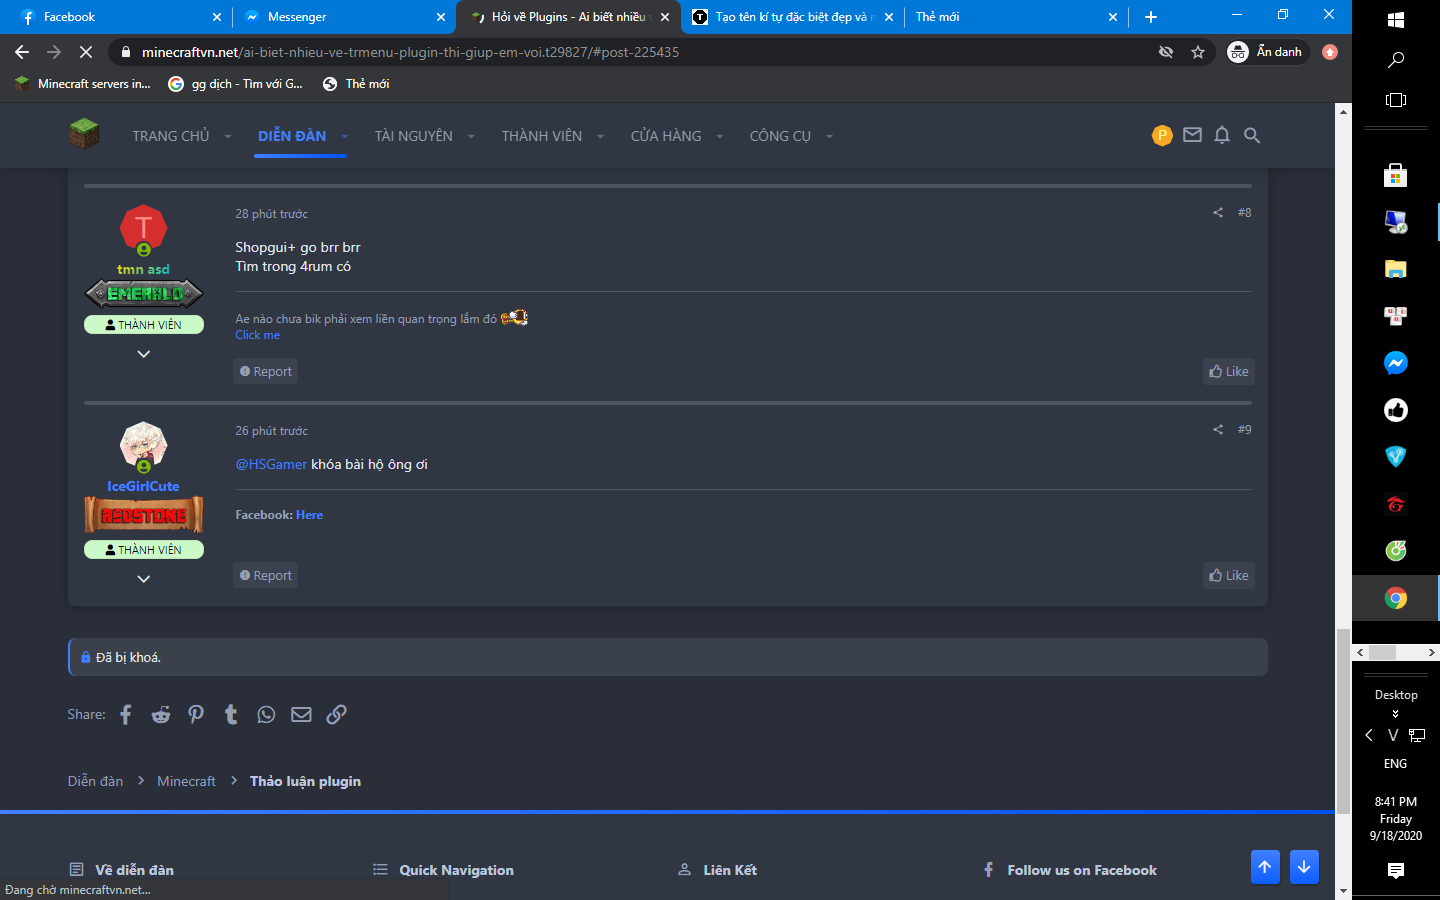Bookmark page with the star icon

[1198, 52]
